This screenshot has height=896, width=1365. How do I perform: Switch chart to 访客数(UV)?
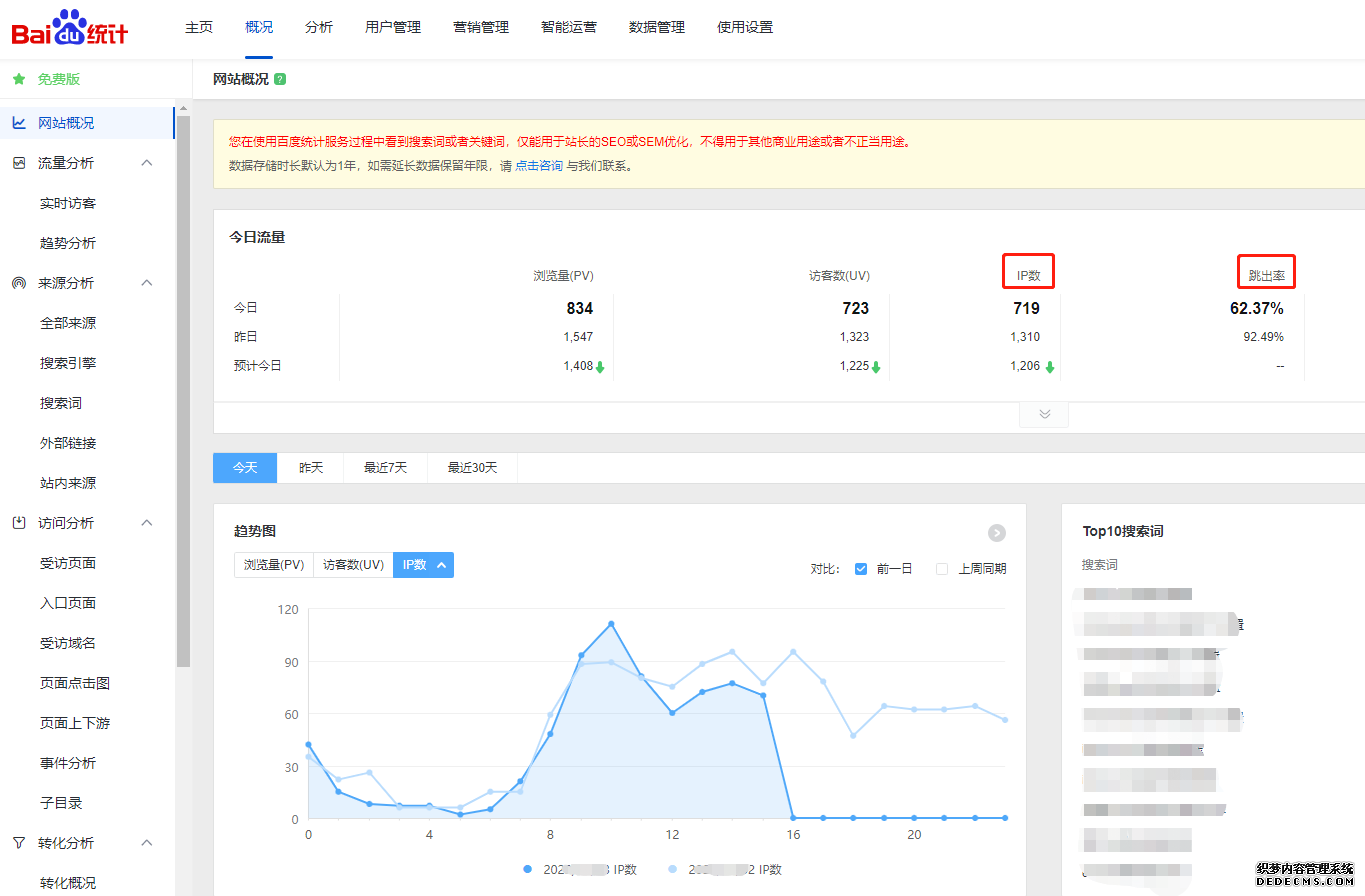click(353, 565)
